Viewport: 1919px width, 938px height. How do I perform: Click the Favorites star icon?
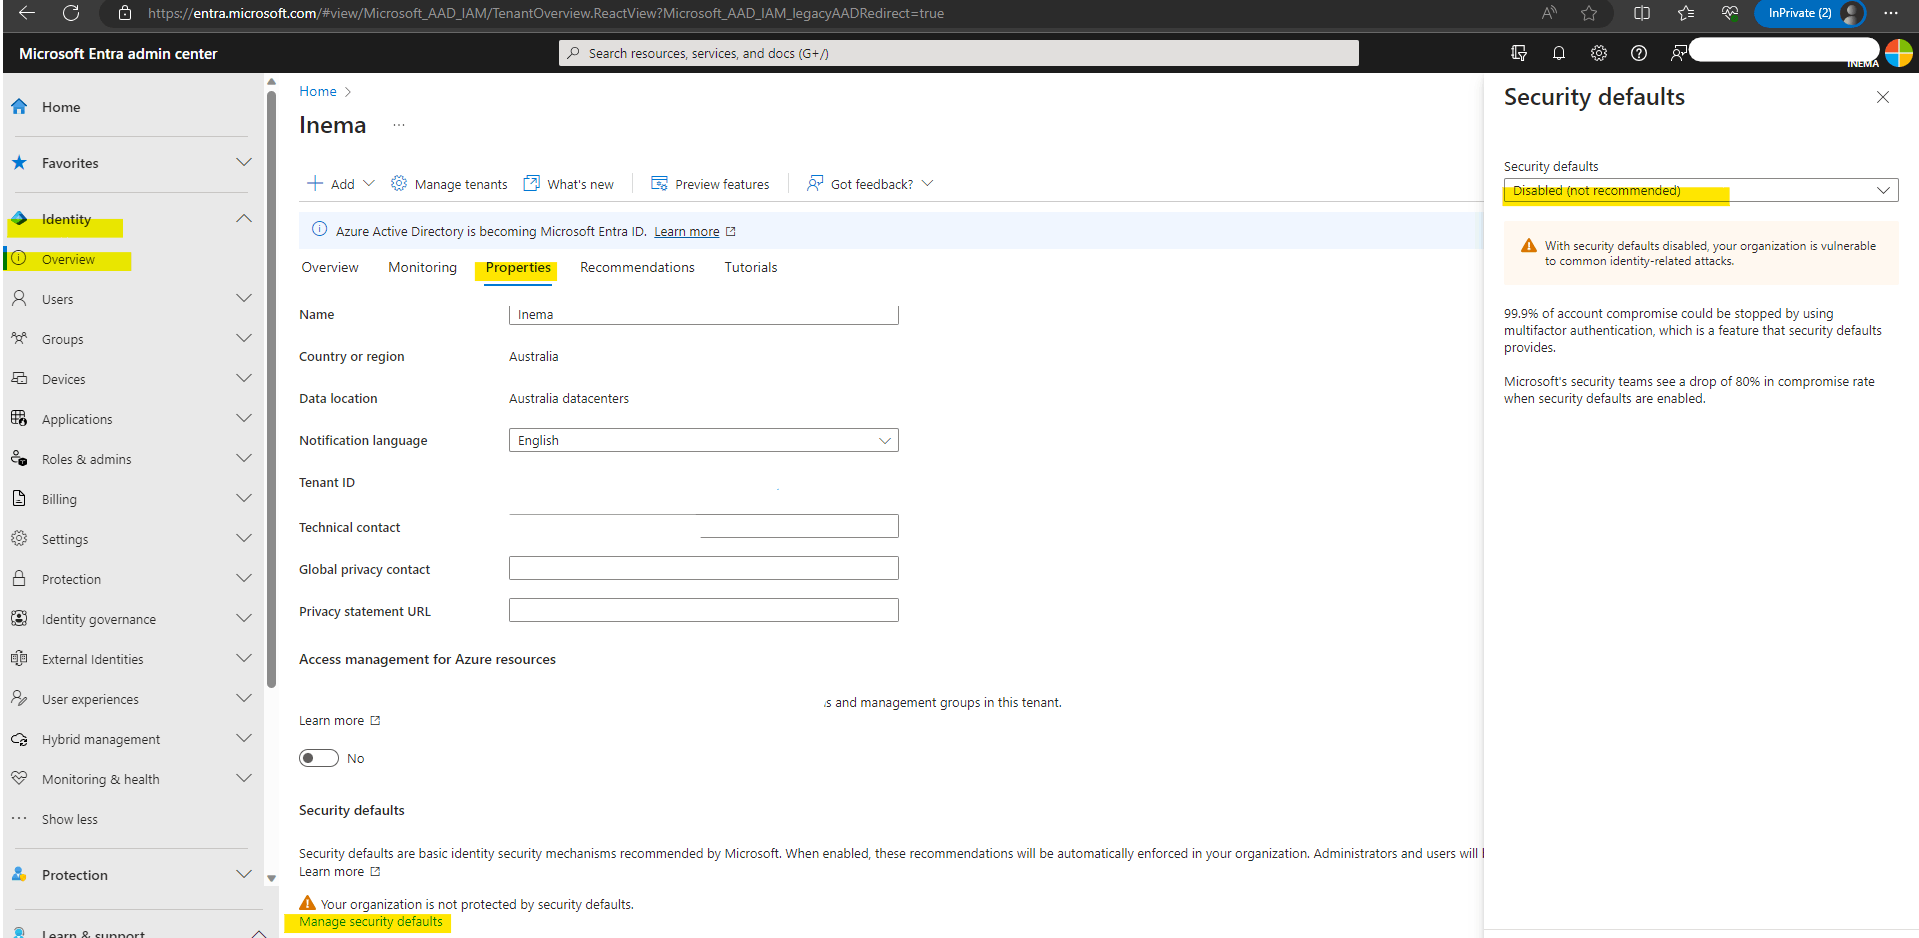[x=19, y=162]
